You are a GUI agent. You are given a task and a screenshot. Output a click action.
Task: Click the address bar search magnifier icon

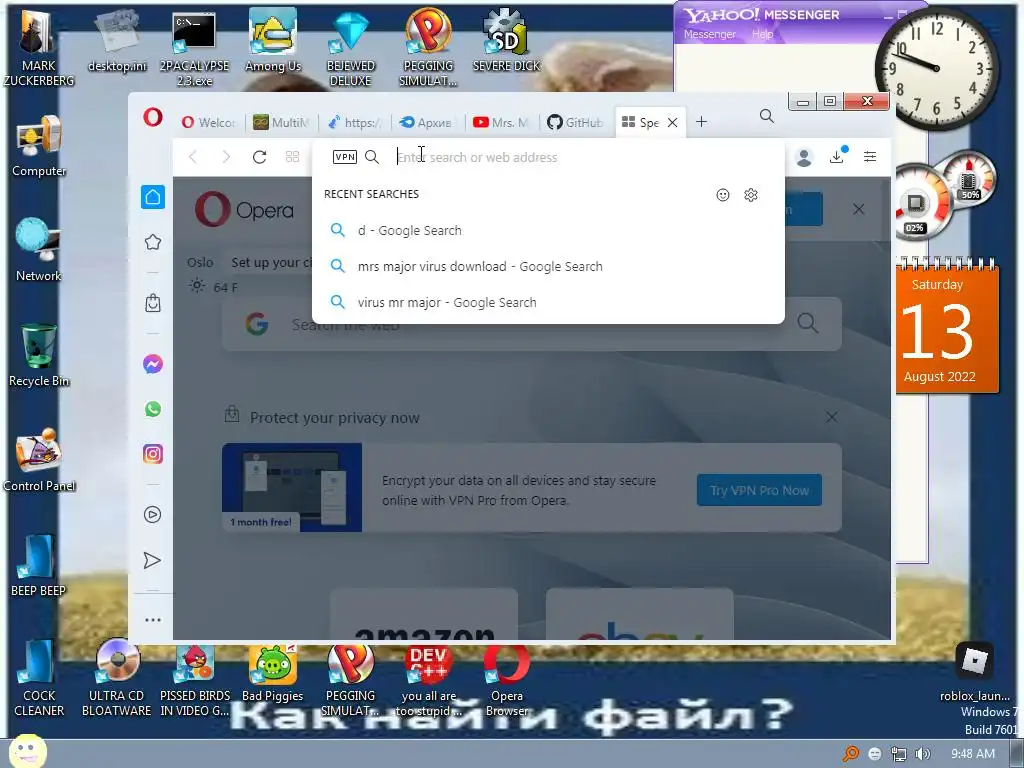[x=372, y=157]
